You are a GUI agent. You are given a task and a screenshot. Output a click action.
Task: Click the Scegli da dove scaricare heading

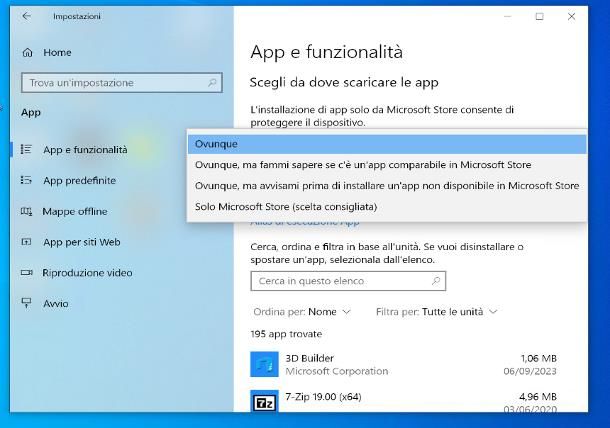(x=344, y=82)
